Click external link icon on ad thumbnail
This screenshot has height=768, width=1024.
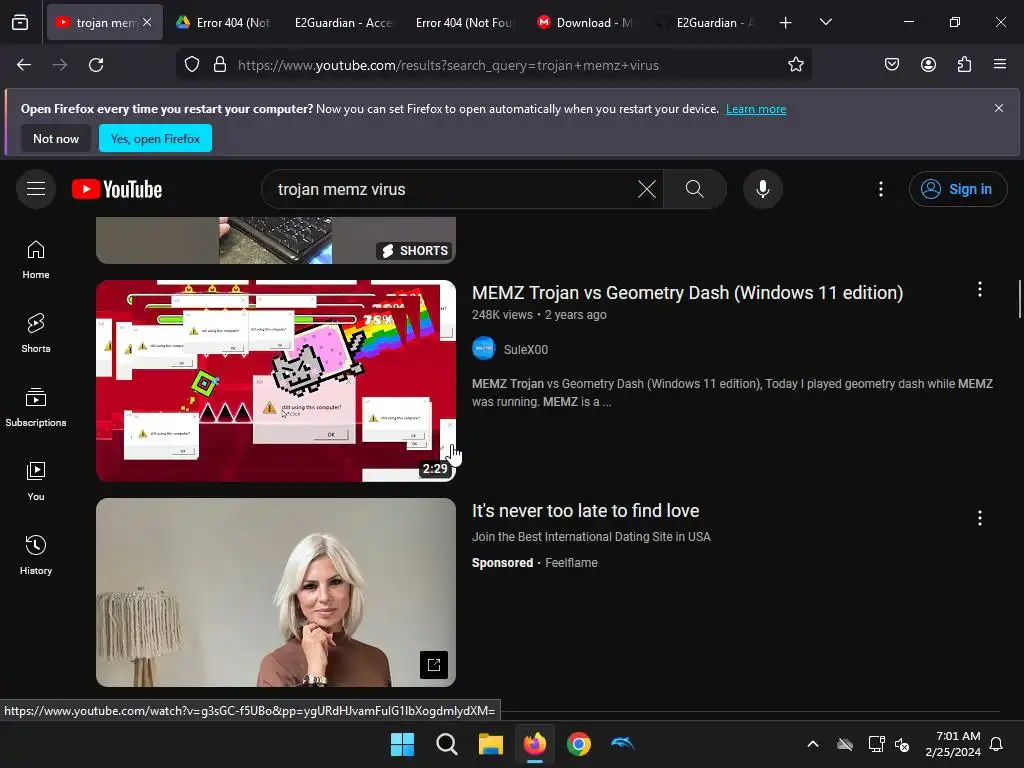click(434, 665)
